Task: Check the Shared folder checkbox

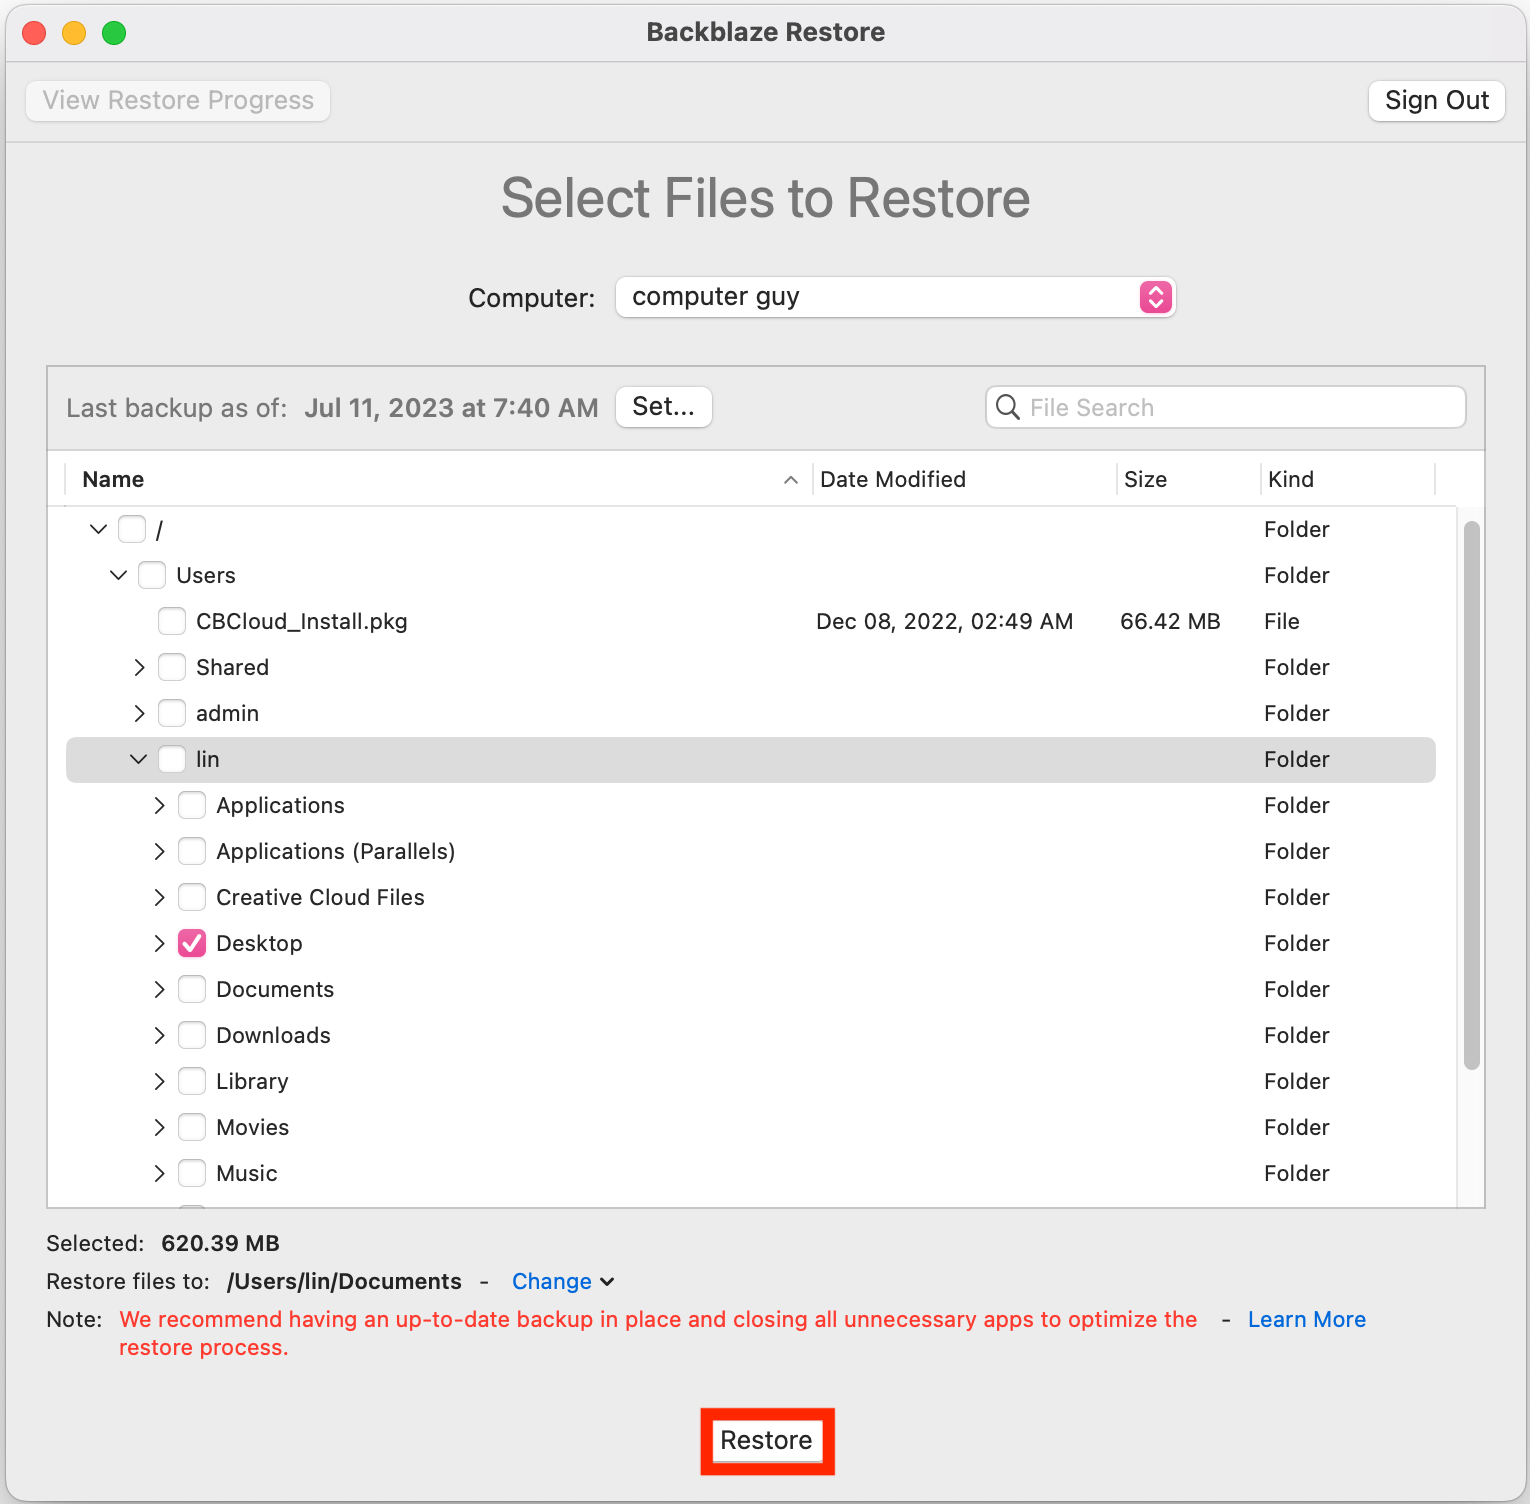Action: [172, 667]
